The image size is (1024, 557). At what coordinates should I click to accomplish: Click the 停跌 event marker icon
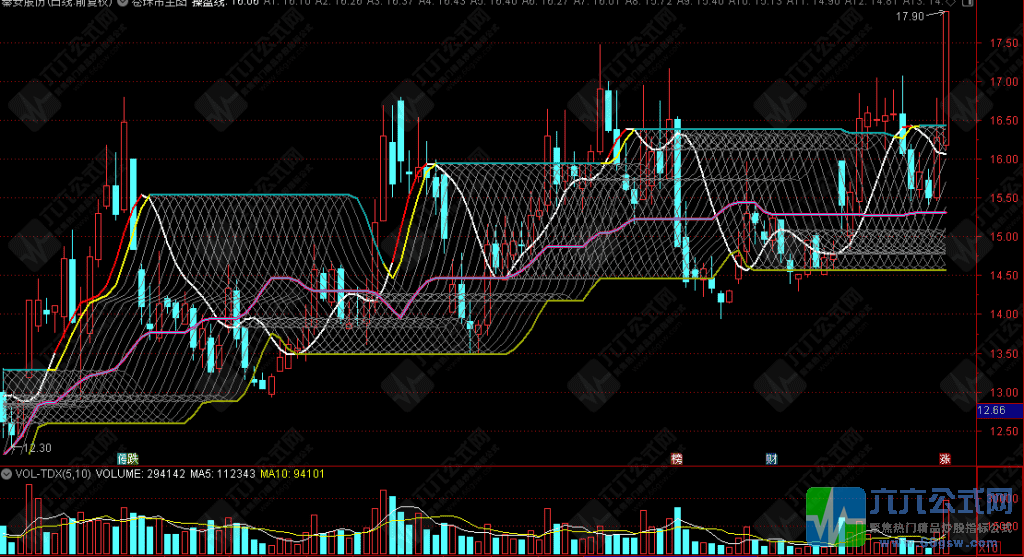pyautogui.click(x=127, y=459)
